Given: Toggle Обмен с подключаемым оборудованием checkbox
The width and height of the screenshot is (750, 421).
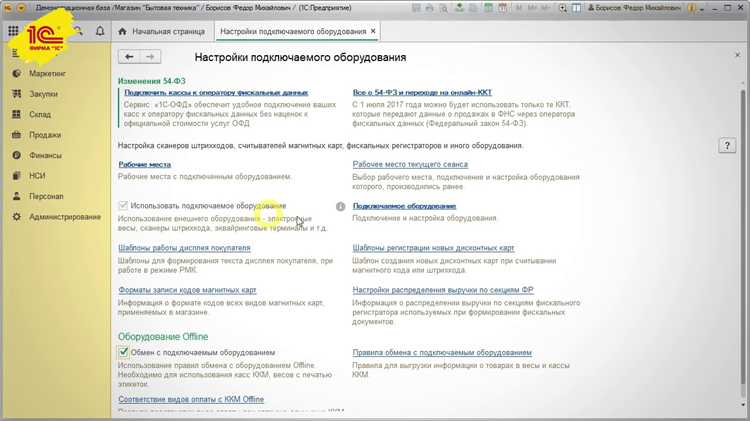Looking at the screenshot, I should [x=123, y=352].
